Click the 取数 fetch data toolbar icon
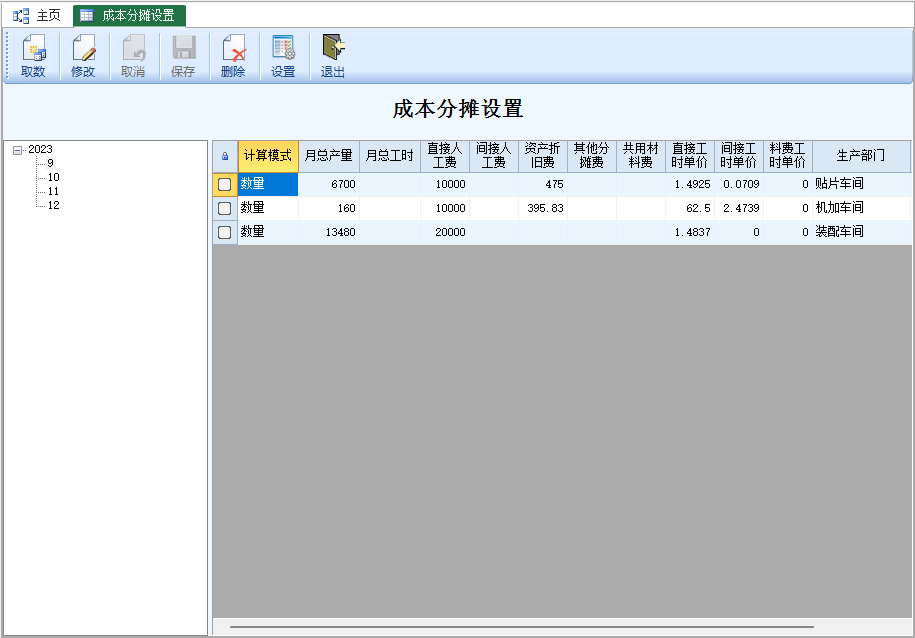Image resolution: width=915 pixels, height=638 pixels. coord(33,49)
